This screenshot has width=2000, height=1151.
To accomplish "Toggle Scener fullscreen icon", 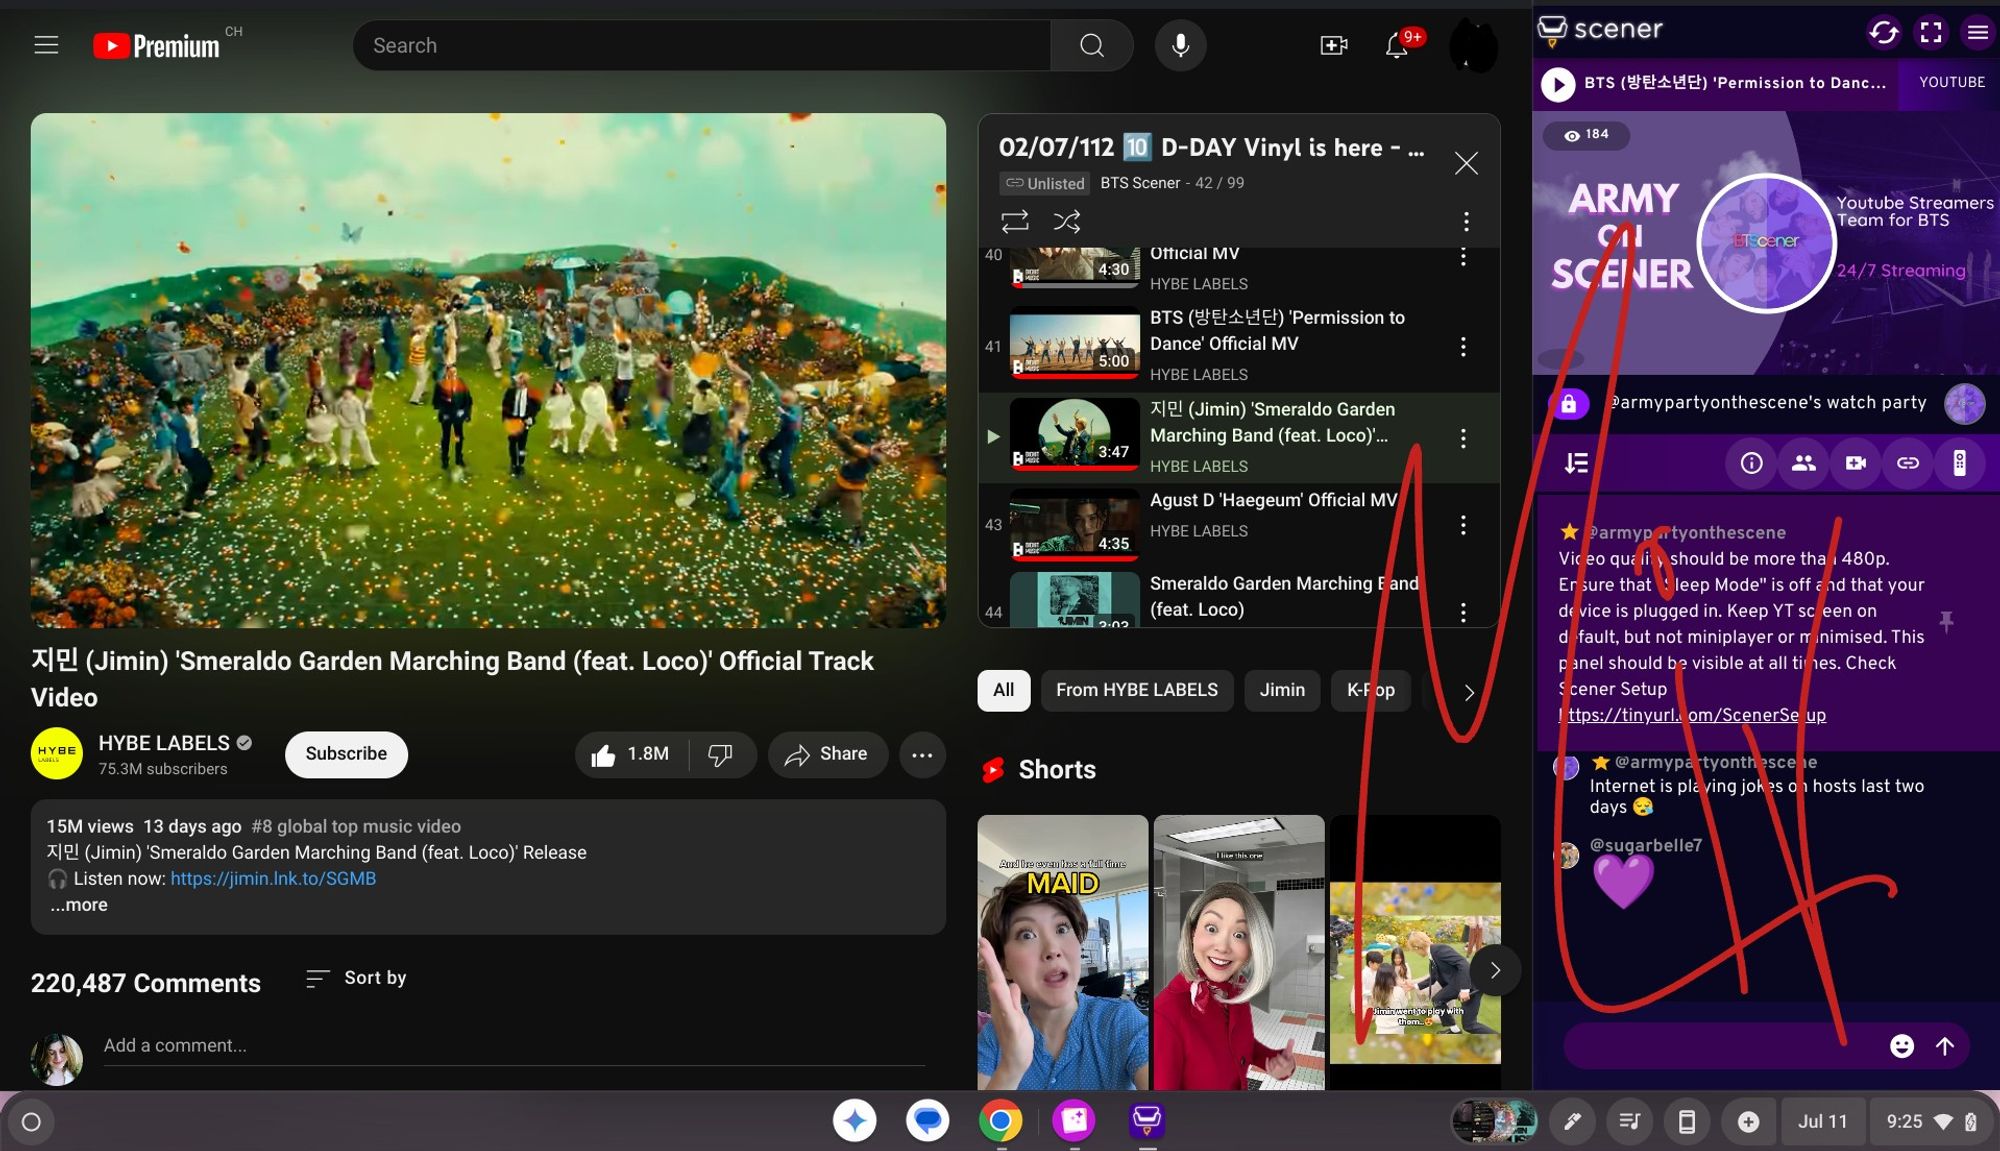I will [x=1931, y=32].
